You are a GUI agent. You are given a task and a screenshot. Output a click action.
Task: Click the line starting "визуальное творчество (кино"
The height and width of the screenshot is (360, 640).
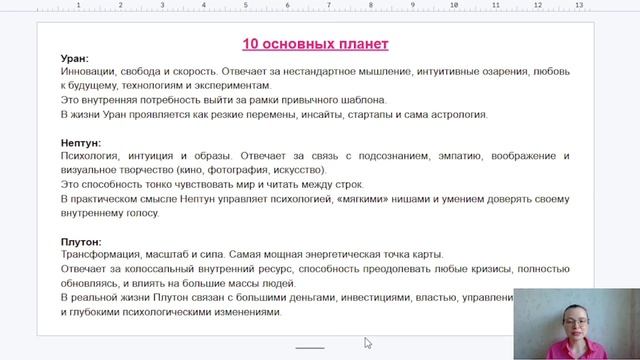click(x=194, y=170)
